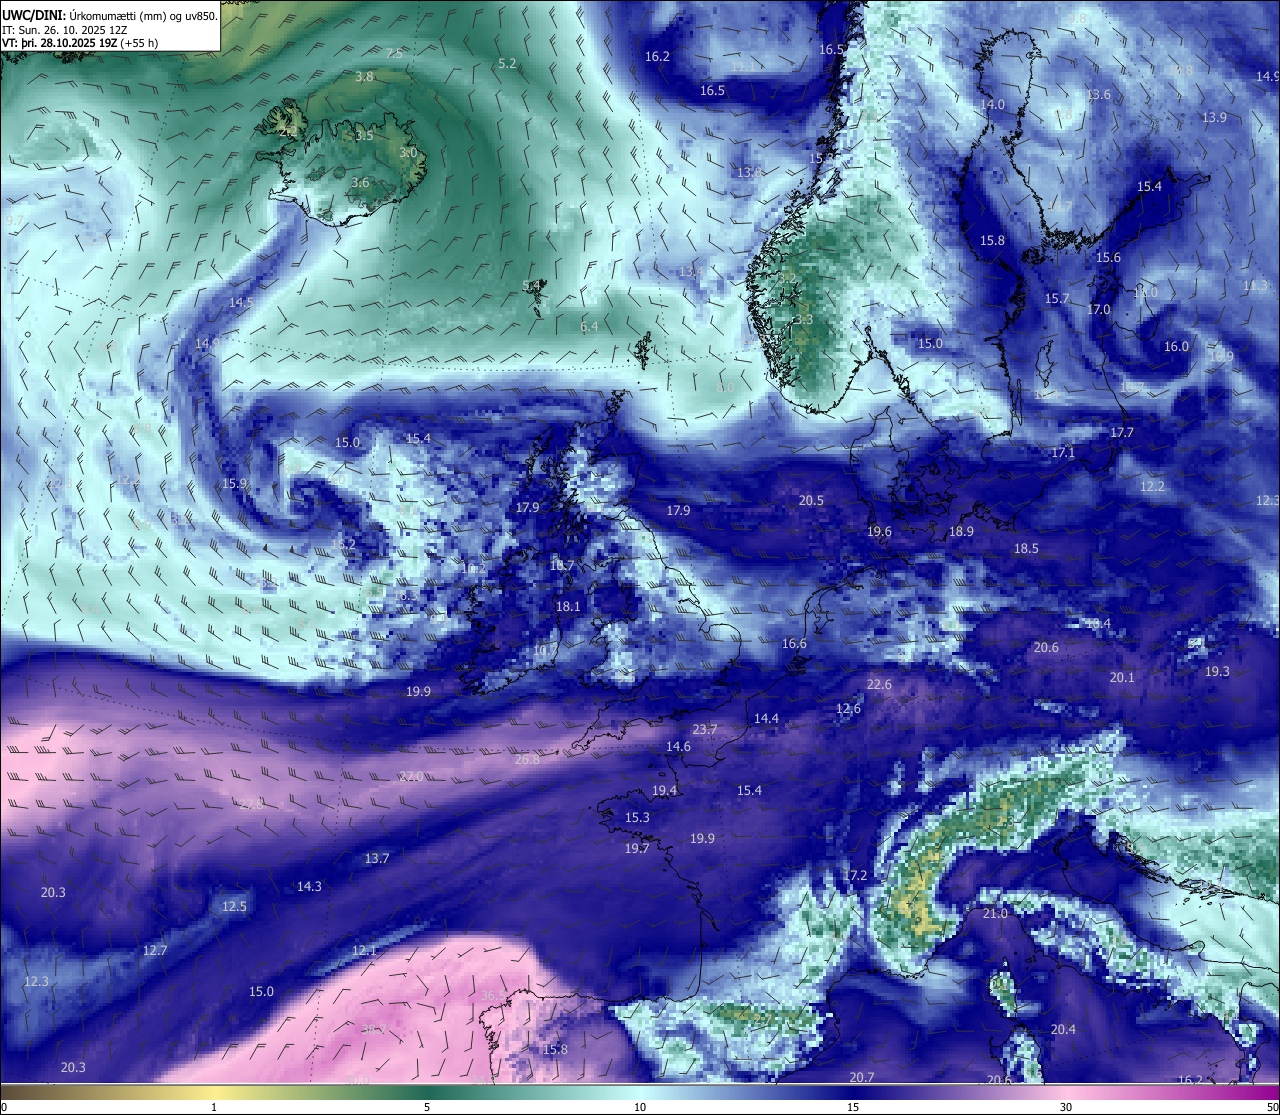Select the 17.1 value label
The height and width of the screenshot is (1115, 1280).
click(x=1063, y=452)
